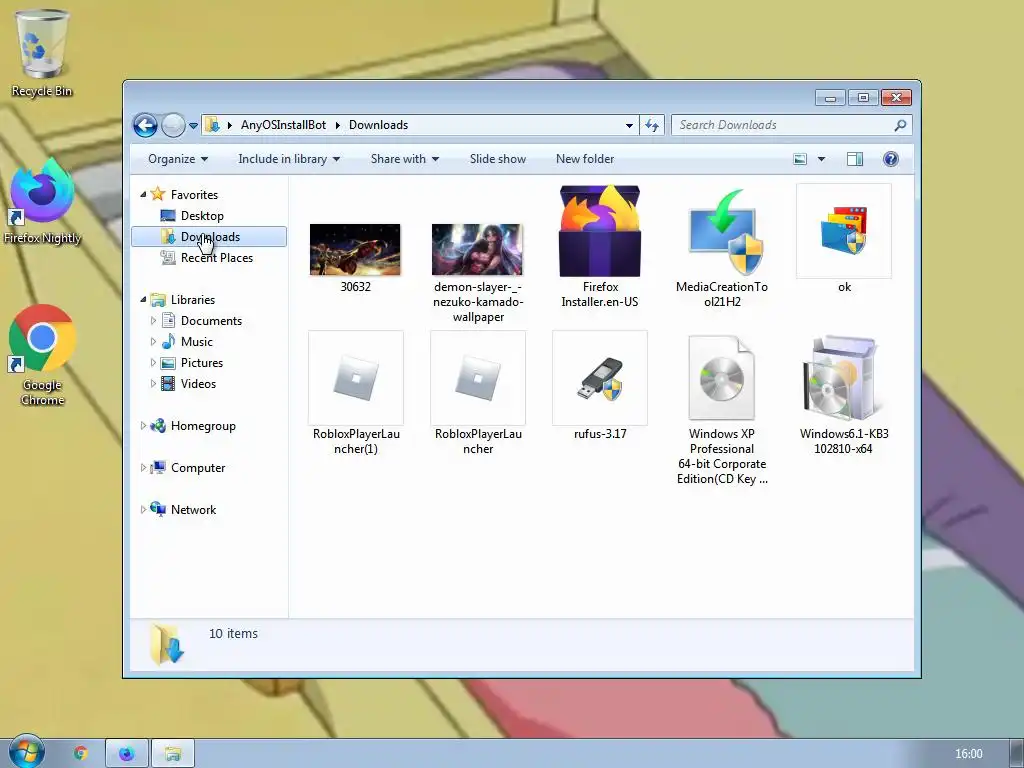This screenshot has height=768, width=1024.
Task: Open Explorer help question mark icon
Action: coord(890,159)
